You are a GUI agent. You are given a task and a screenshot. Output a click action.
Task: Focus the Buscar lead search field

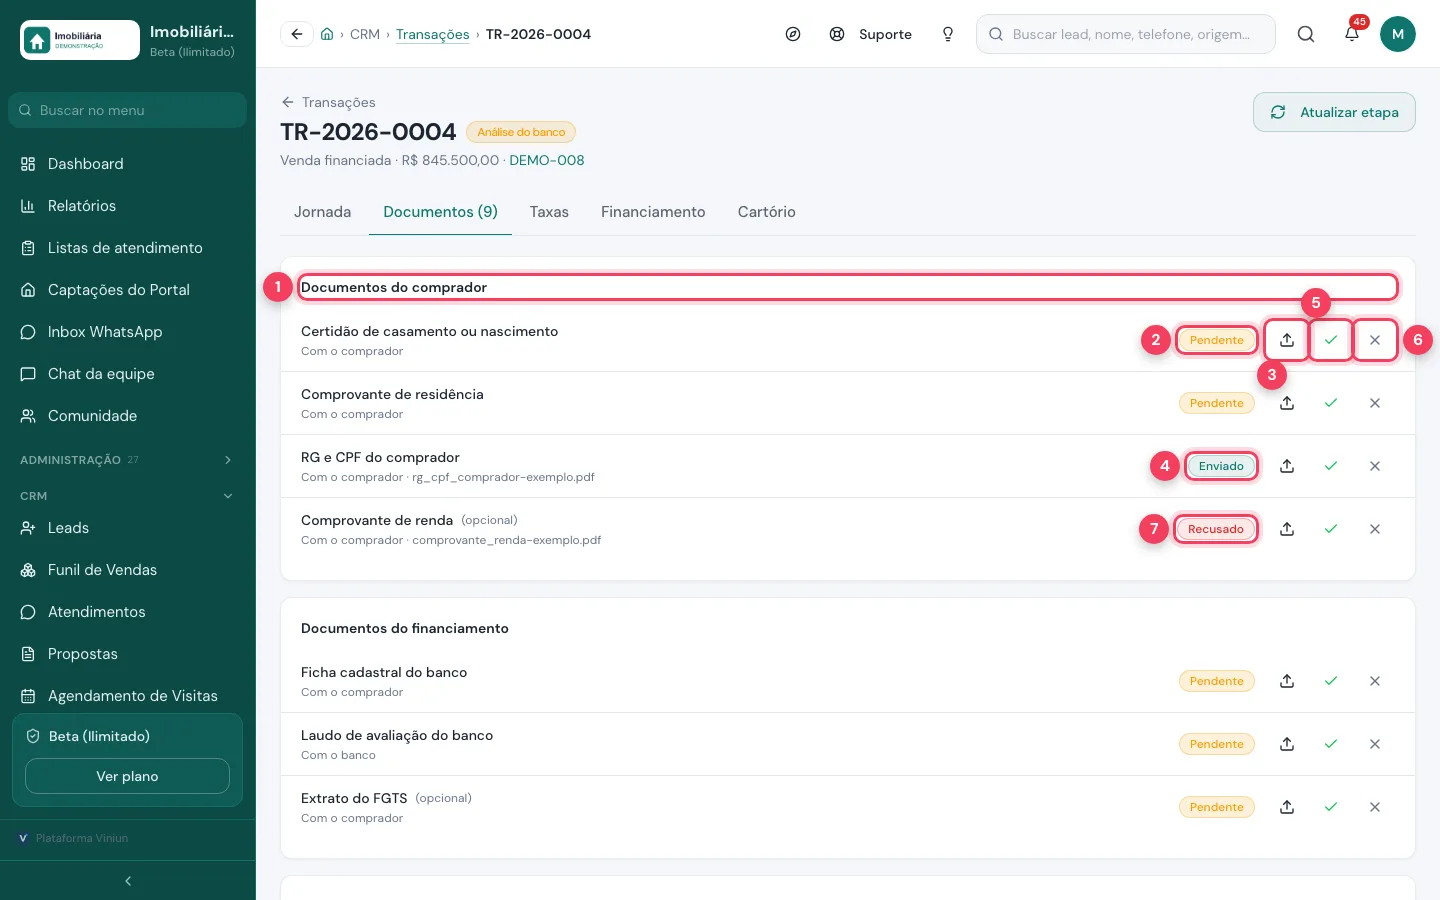1126,34
